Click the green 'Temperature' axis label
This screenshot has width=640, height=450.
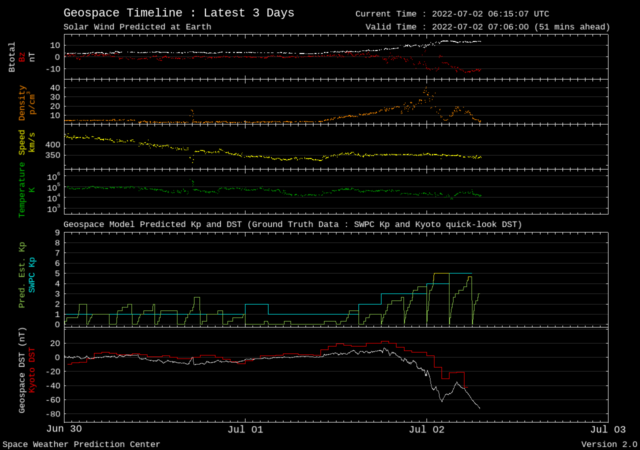point(22,190)
